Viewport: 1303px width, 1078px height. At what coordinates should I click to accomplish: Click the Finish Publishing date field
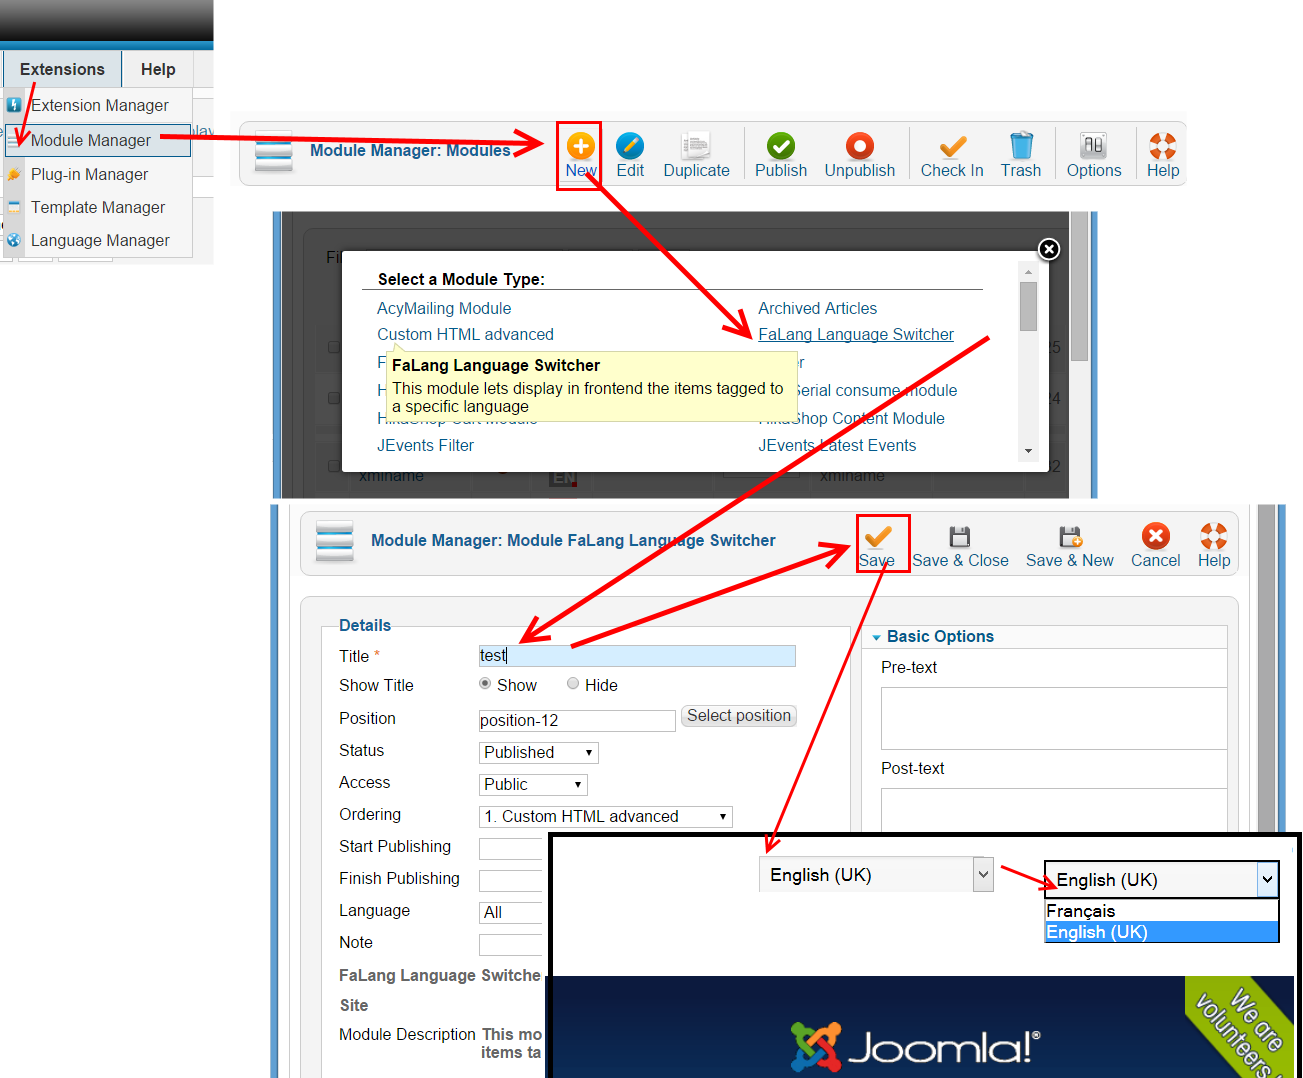pyautogui.click(x=510, y=880)
